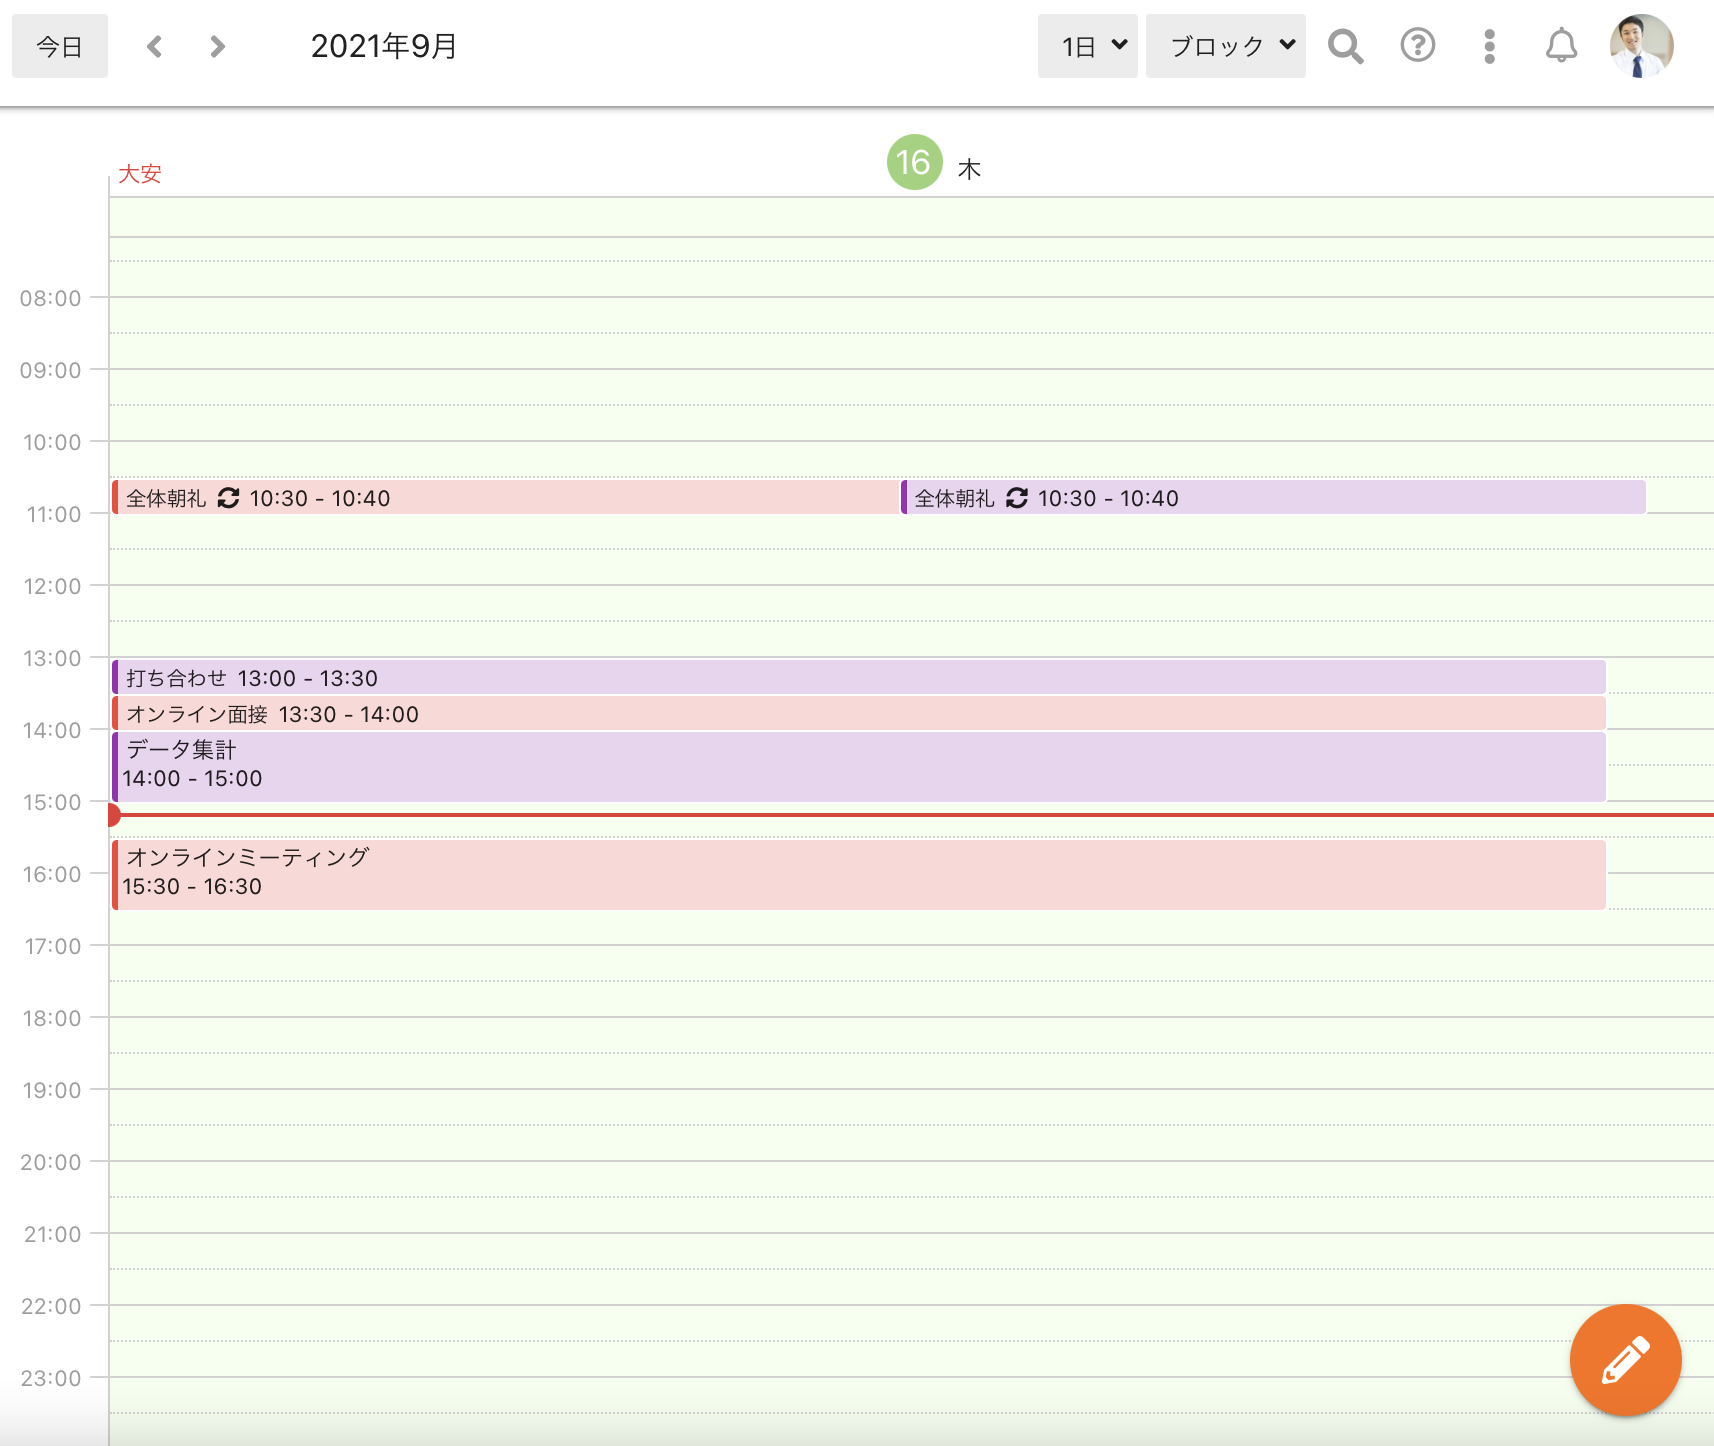This screenshot has height=1446, width=1714.
Task: Click the user profile avatar
Action: click(x=1641, y=46)
